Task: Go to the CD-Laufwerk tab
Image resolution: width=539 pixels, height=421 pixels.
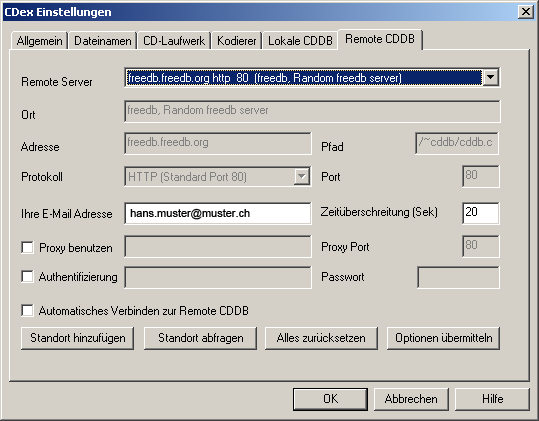Action: tap(174, 41)
